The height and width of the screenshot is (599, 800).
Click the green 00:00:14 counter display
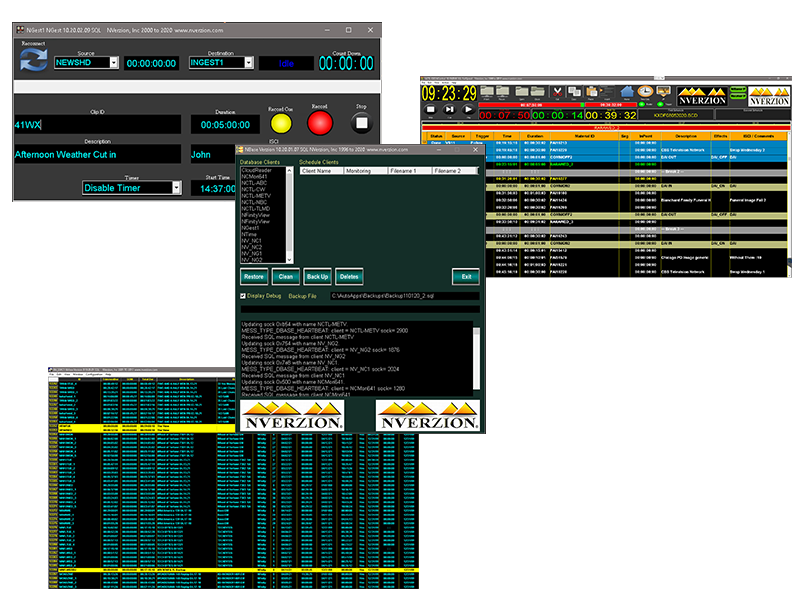pyautogui.click(x=558, y=115)
